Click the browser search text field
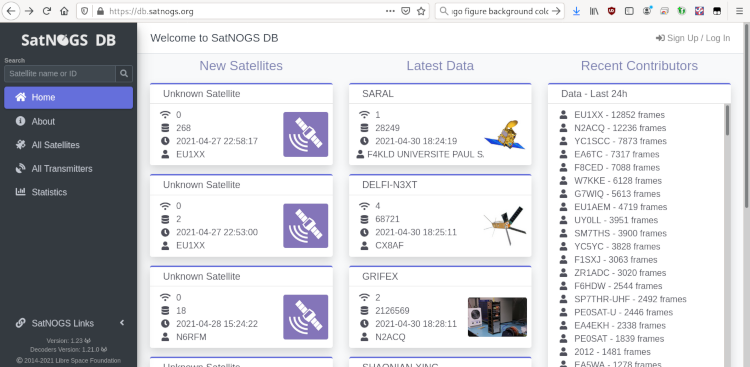Image resolution: width=750 pixels, height=367 pixels. 500,11
